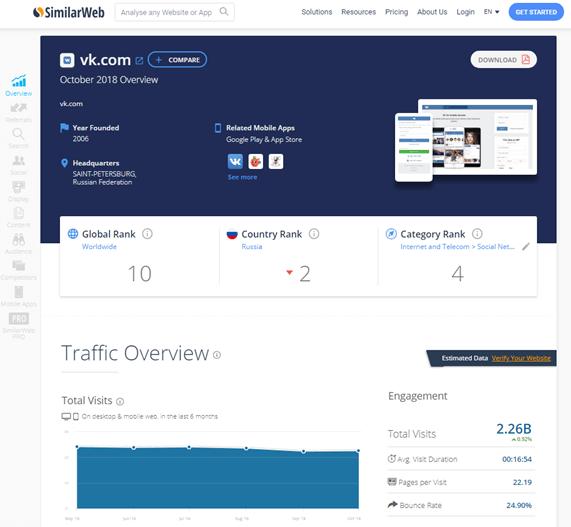Click the Category Rank compass icon
The height and width of the screenshot is (527, 571).
(x=391, y=234)
